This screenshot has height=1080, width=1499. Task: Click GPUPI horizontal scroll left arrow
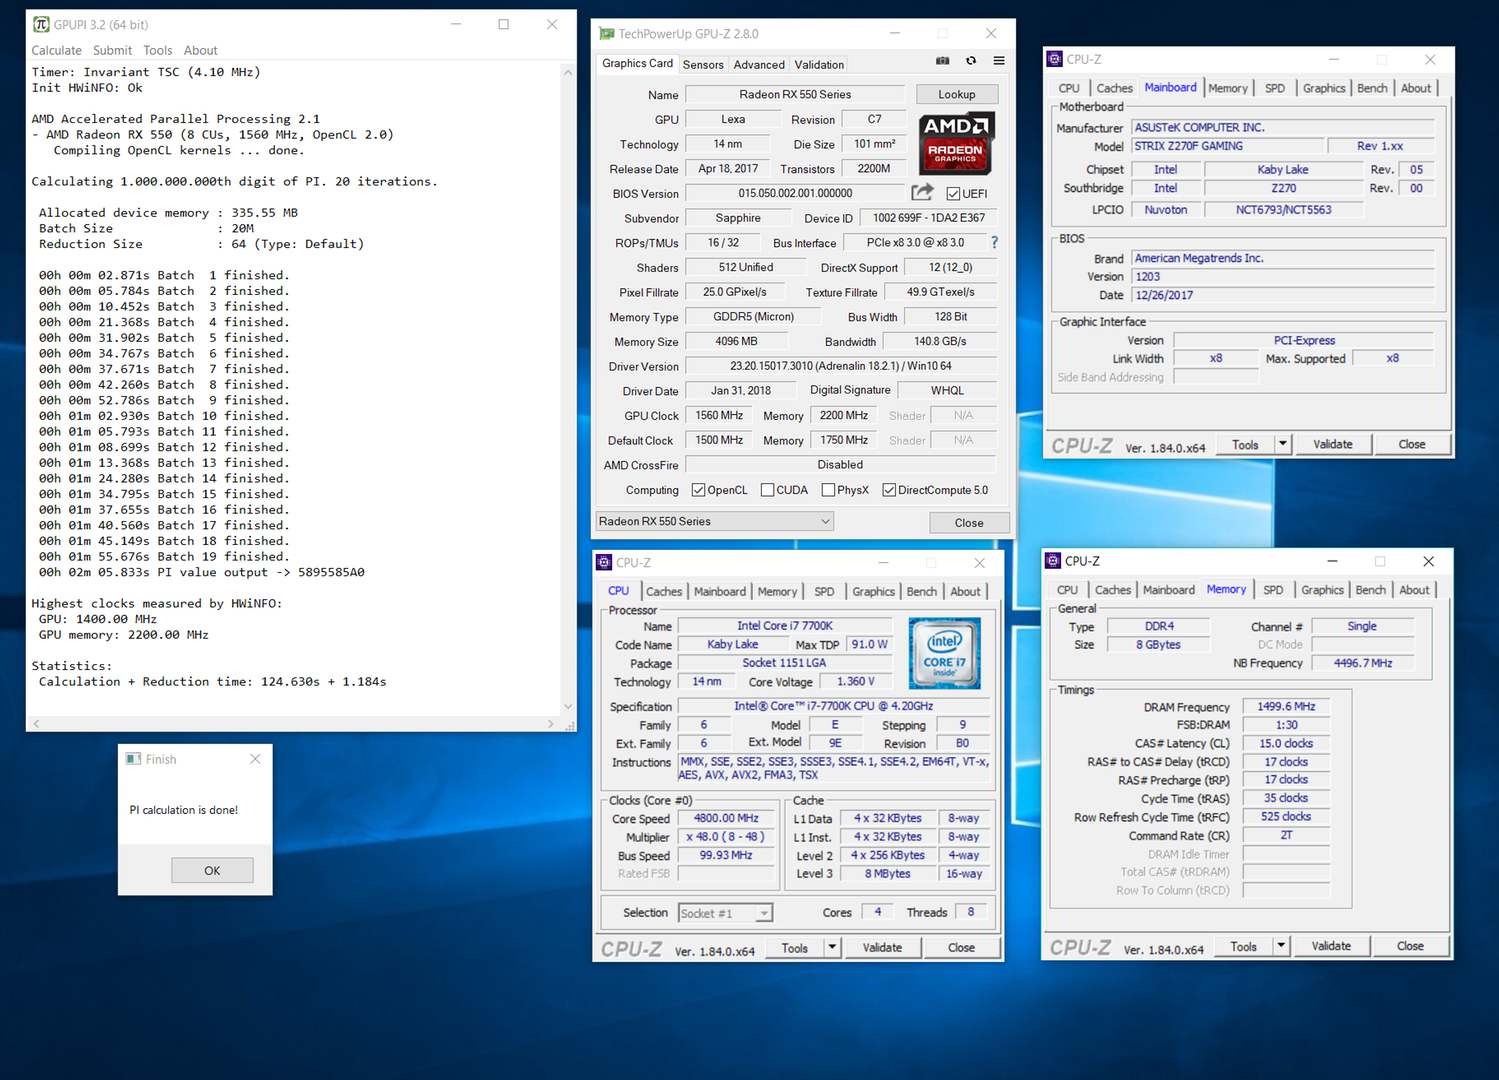(36, 723)
